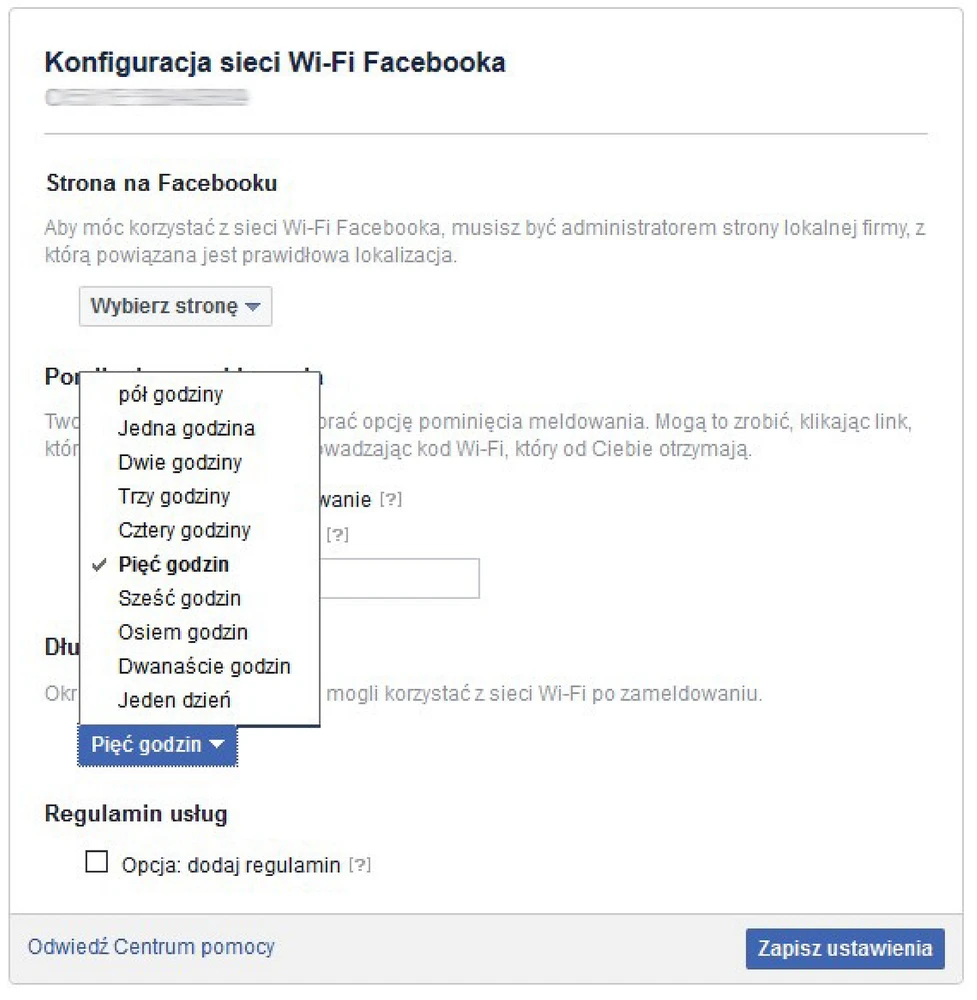Select Dwie godziny duration

[180, 463]
